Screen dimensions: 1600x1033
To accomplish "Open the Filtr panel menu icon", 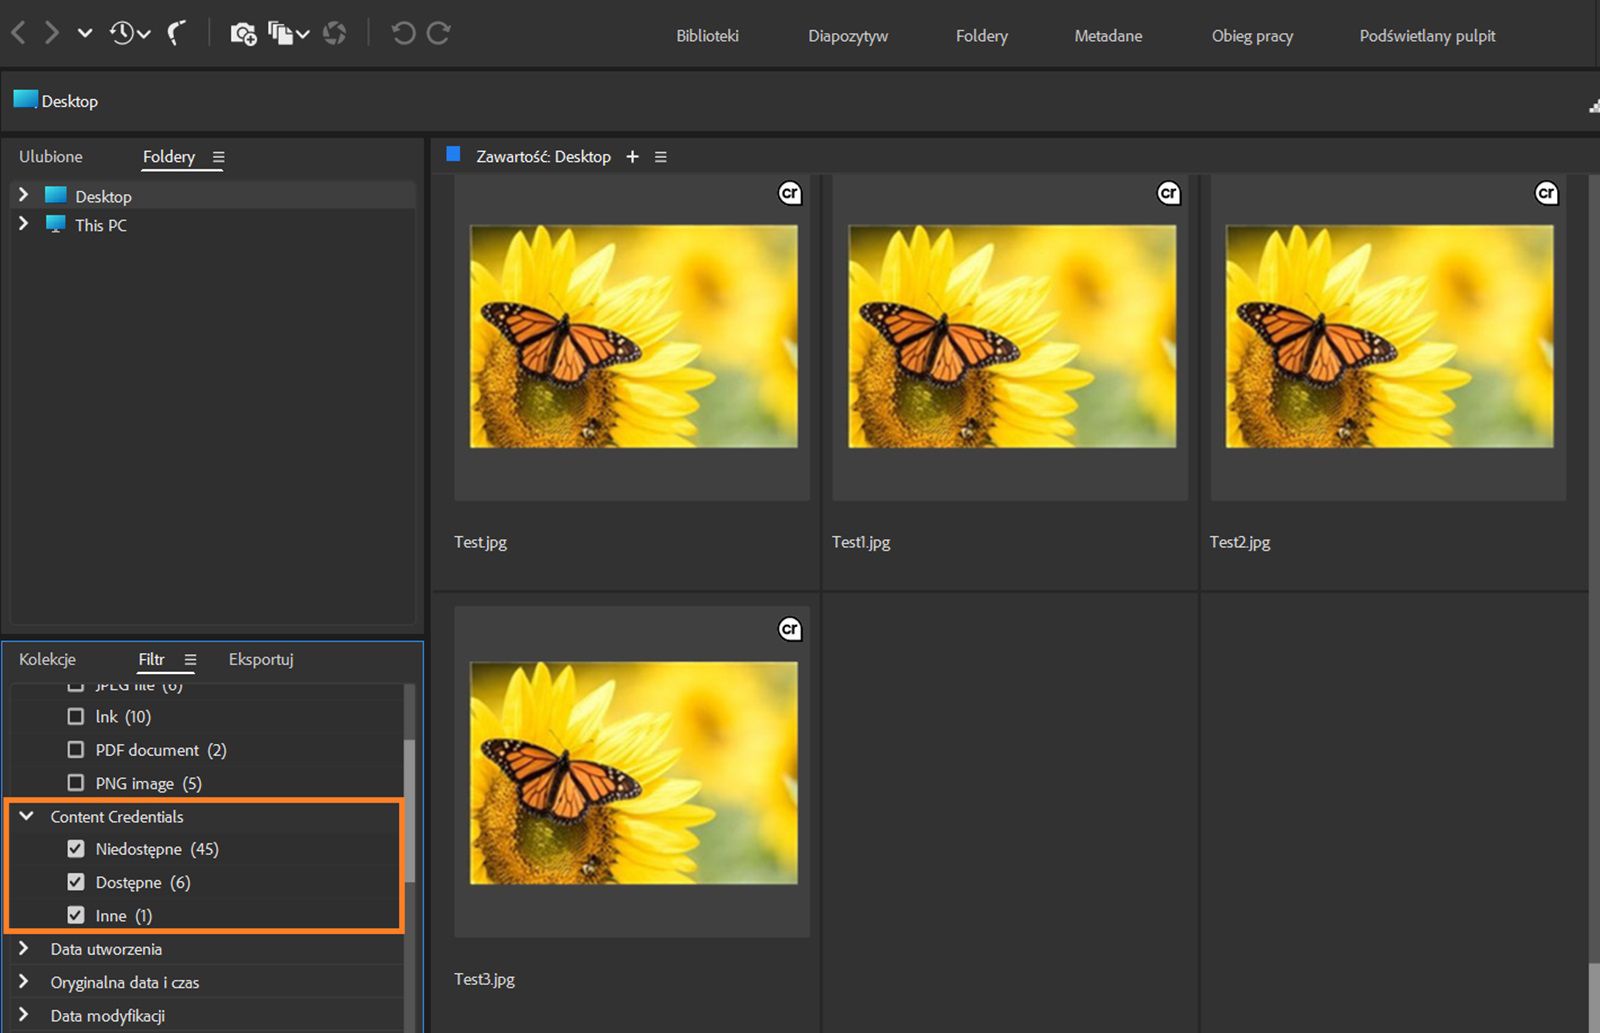I will click(x=190, y=660).
